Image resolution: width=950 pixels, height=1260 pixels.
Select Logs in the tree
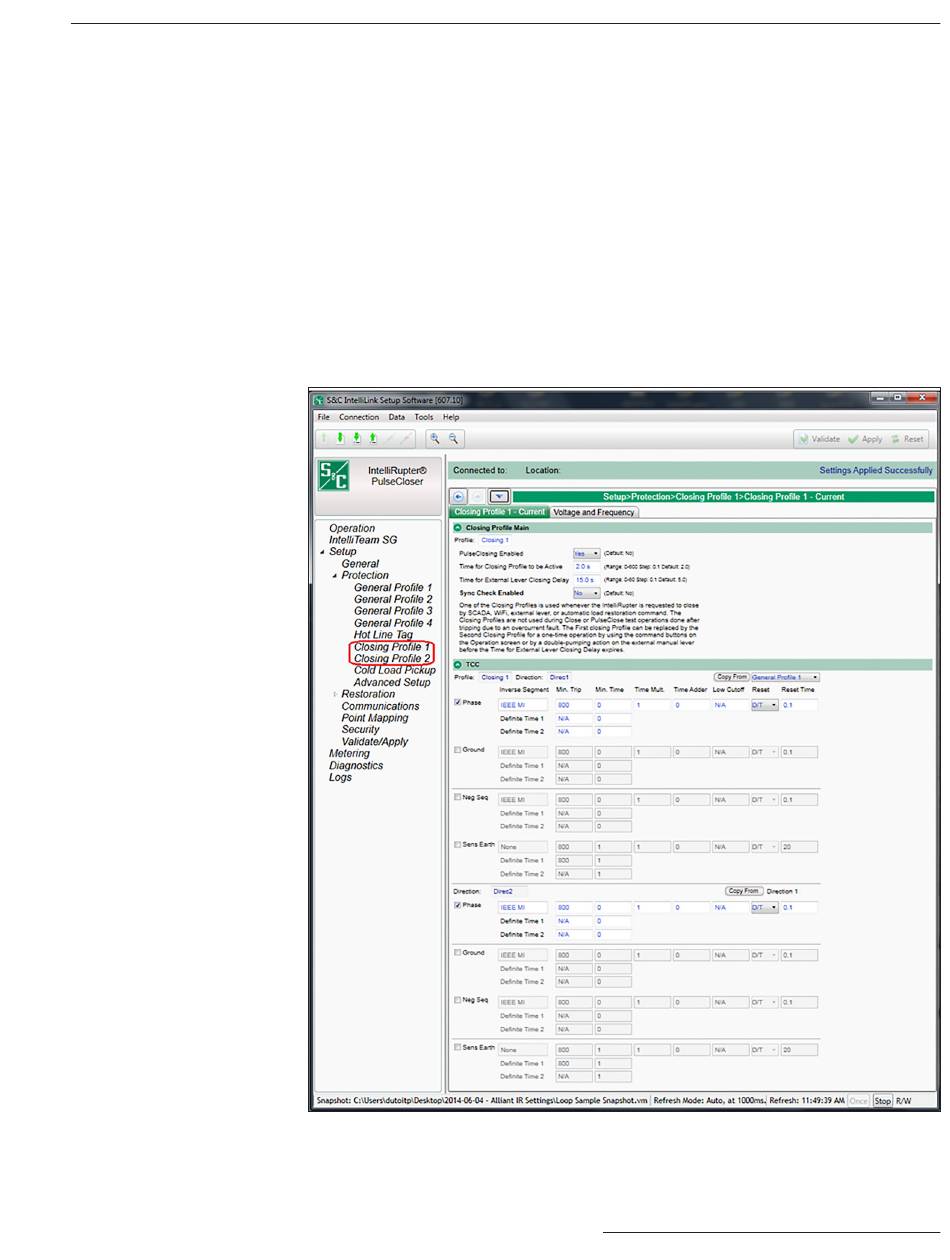point(340,777)
